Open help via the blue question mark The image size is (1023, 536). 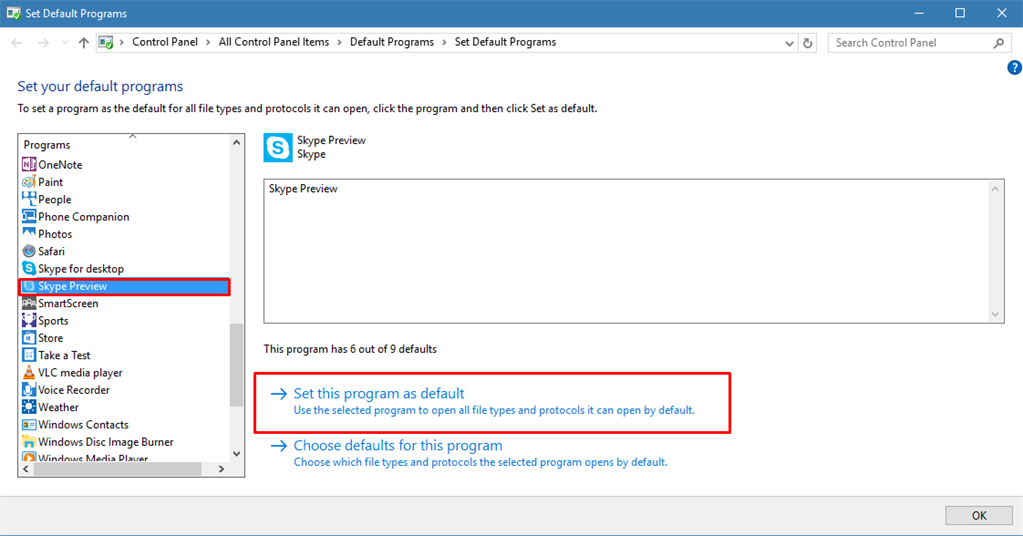point(1015,67)
